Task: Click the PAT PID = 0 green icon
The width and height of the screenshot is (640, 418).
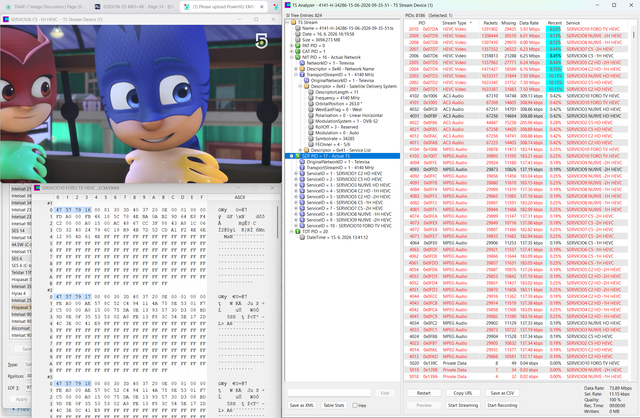Action: (298, 46)
